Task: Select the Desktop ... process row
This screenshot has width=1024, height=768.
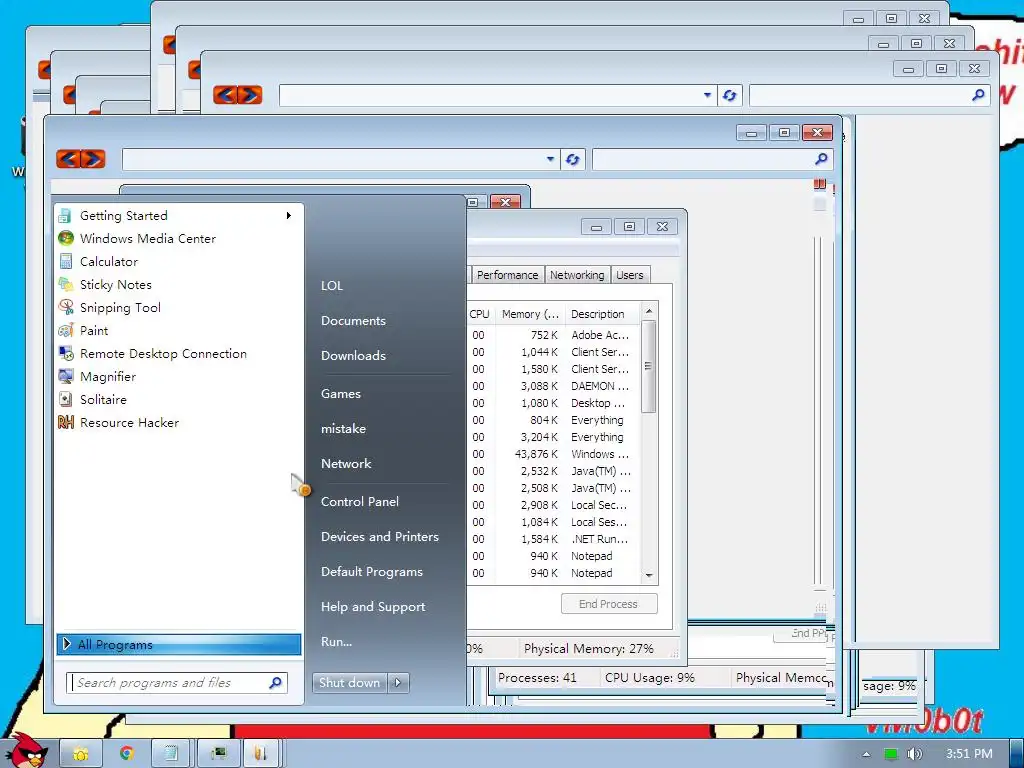Action: pos(554,403)
